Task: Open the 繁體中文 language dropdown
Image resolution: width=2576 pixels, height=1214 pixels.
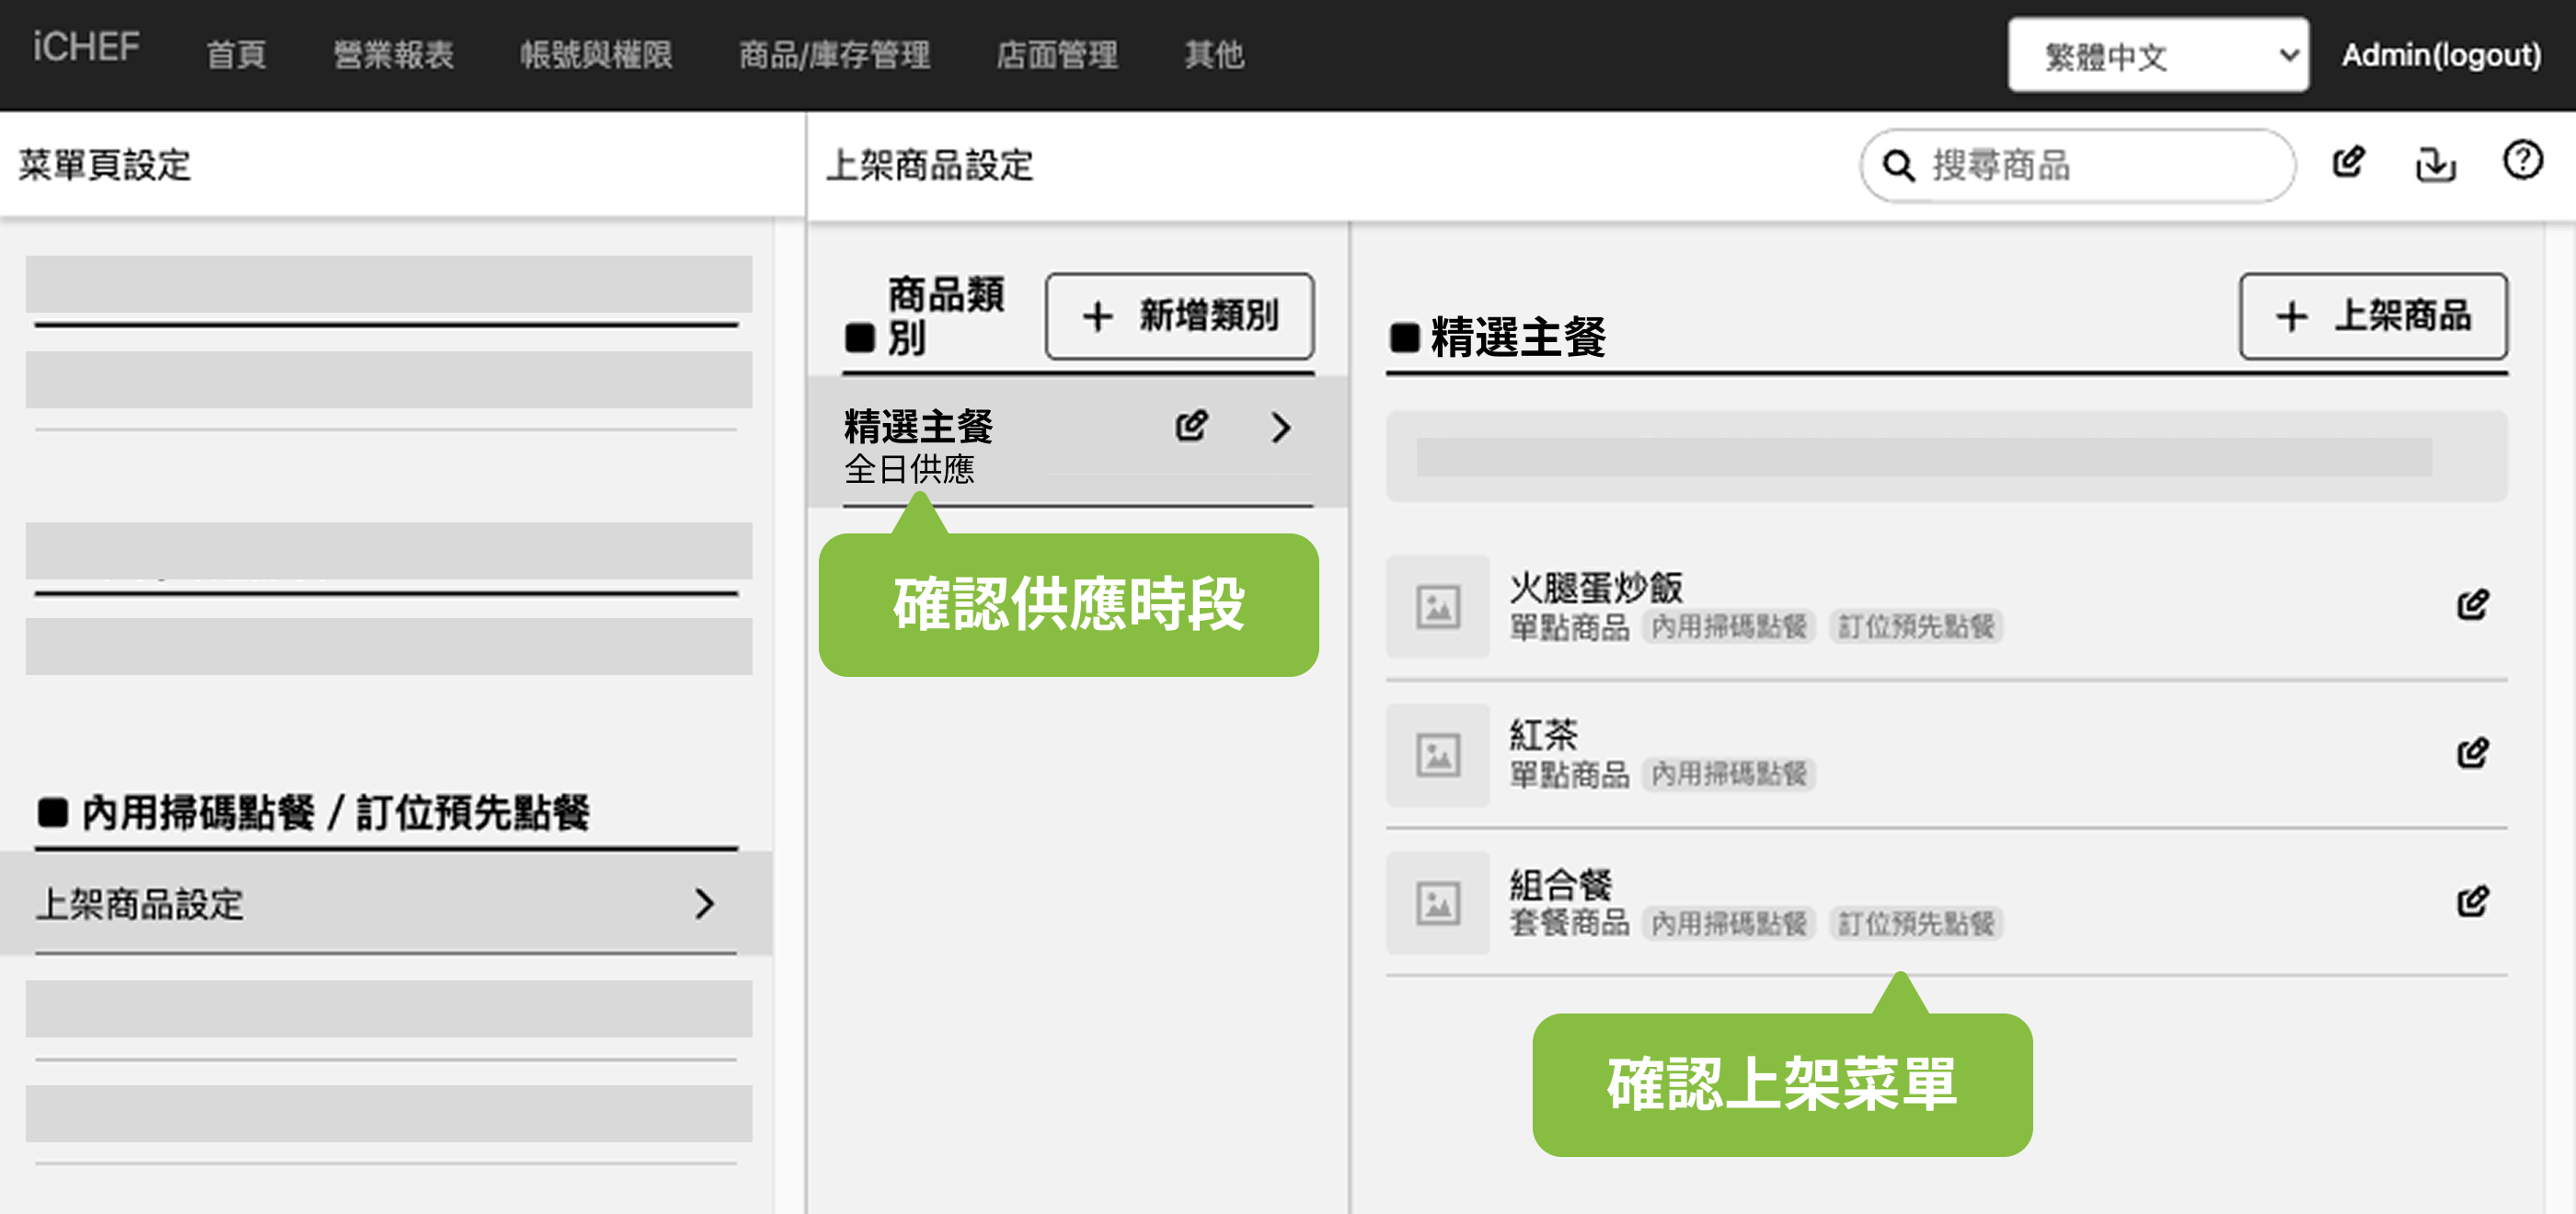Action: (2157, 55)
